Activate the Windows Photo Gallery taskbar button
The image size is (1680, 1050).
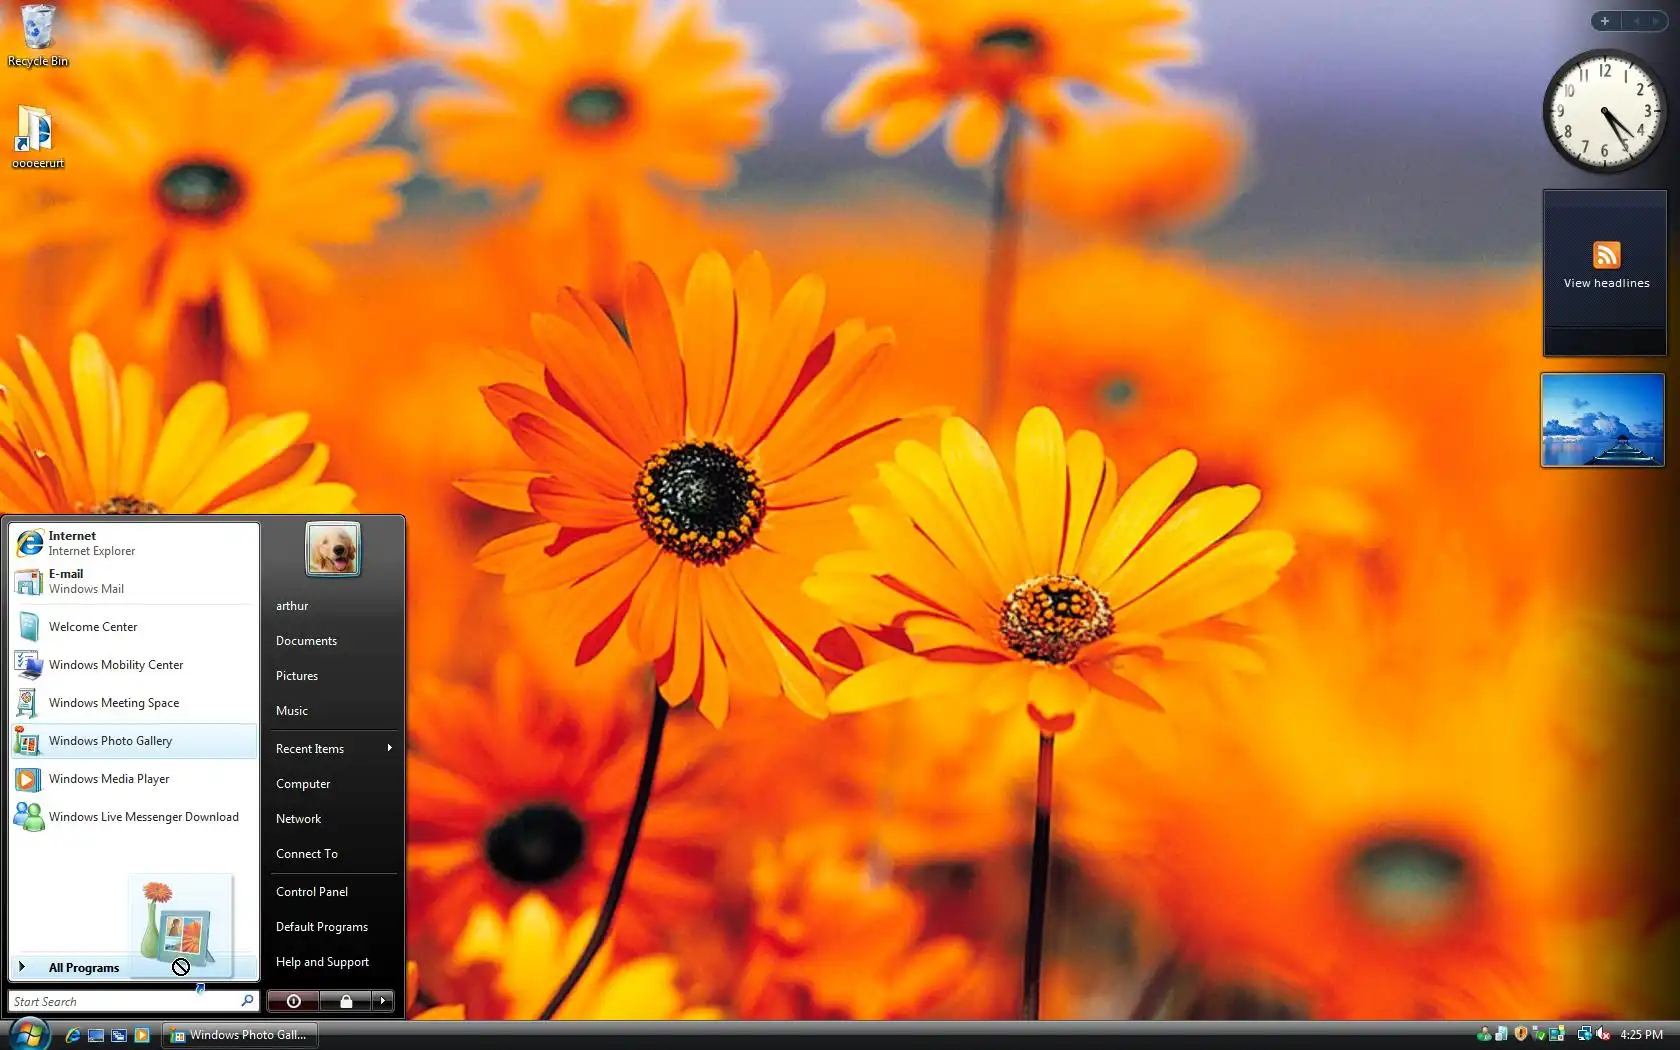coord(240,1035)
